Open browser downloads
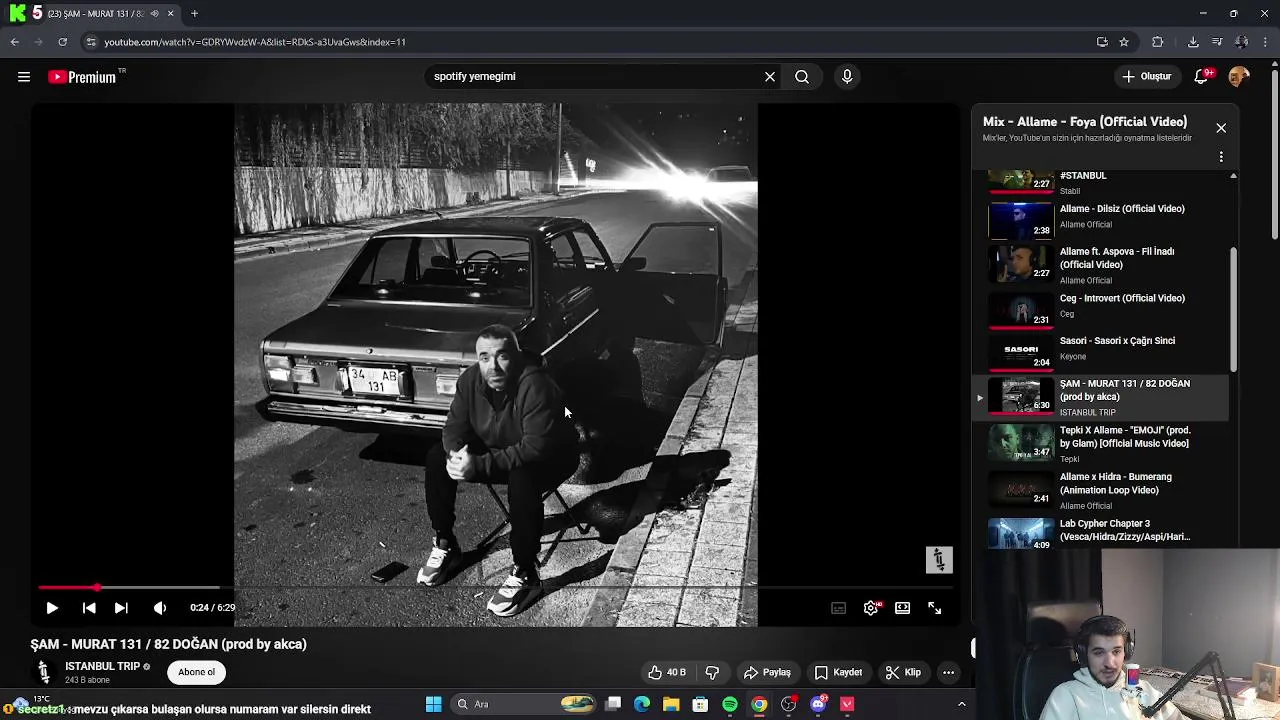The image size is (1280, 720). [1193, 42]
